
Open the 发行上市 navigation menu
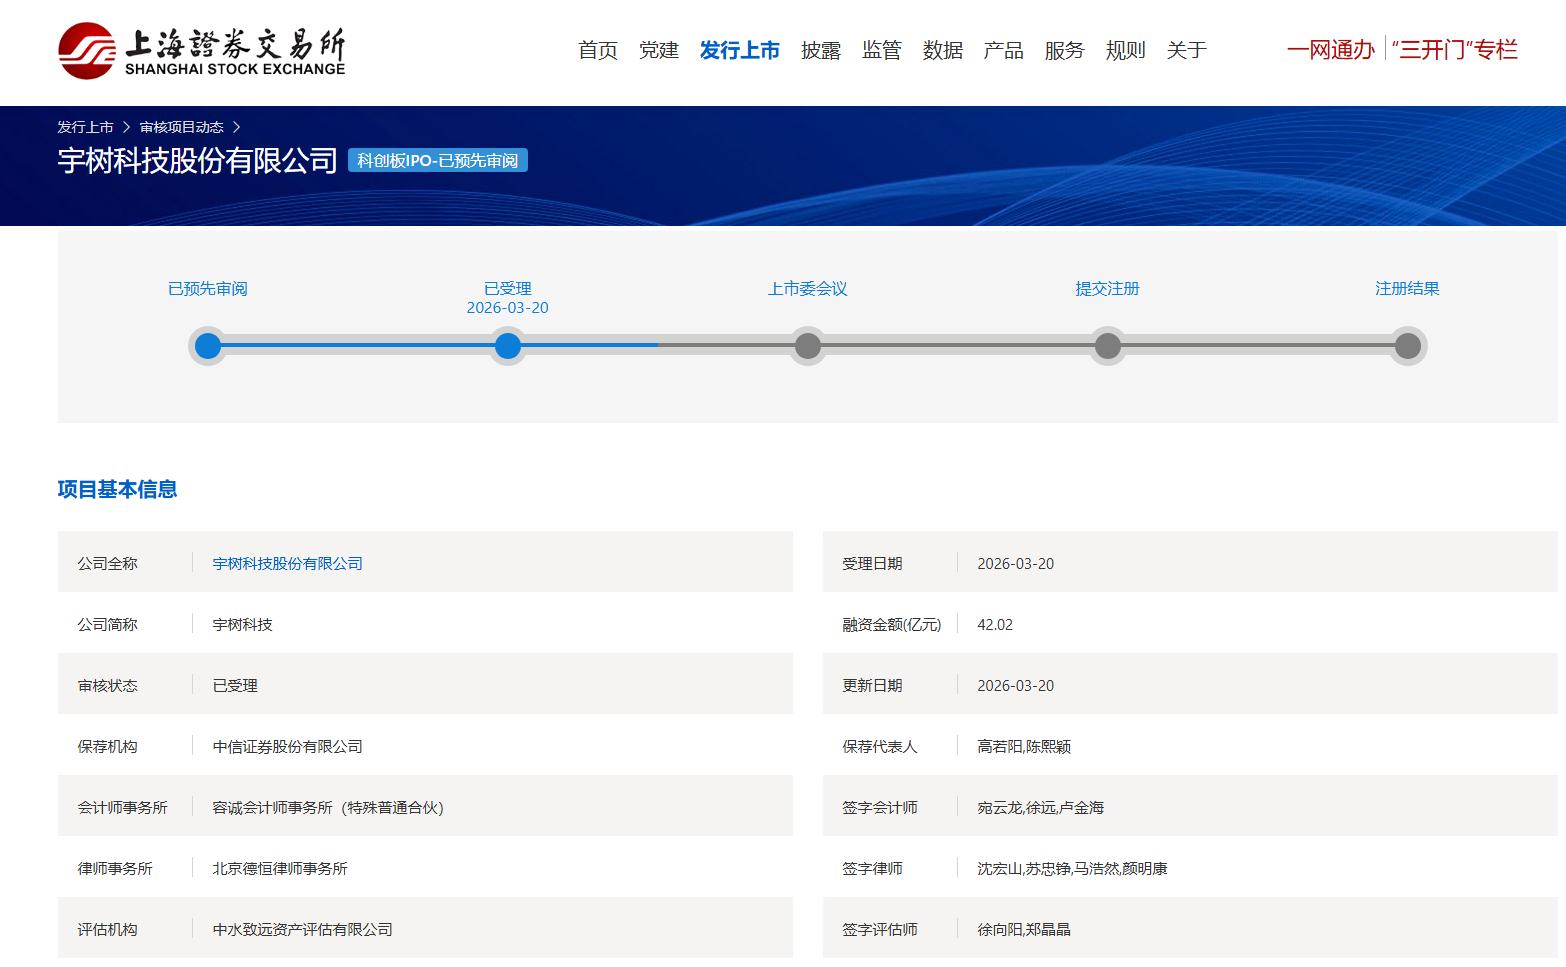(x=739, y=50)
